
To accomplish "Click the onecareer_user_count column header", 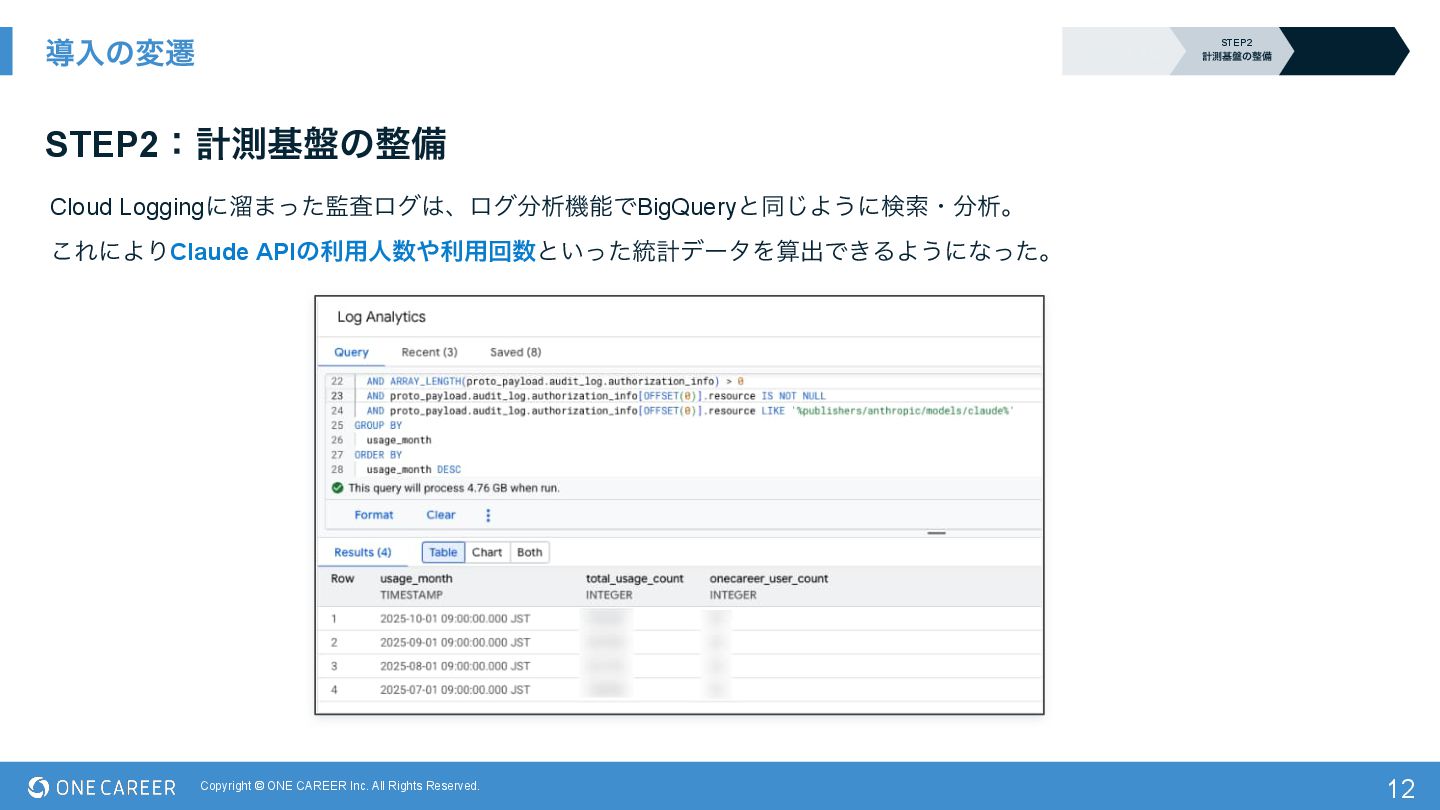I will (x=769, y=578).
